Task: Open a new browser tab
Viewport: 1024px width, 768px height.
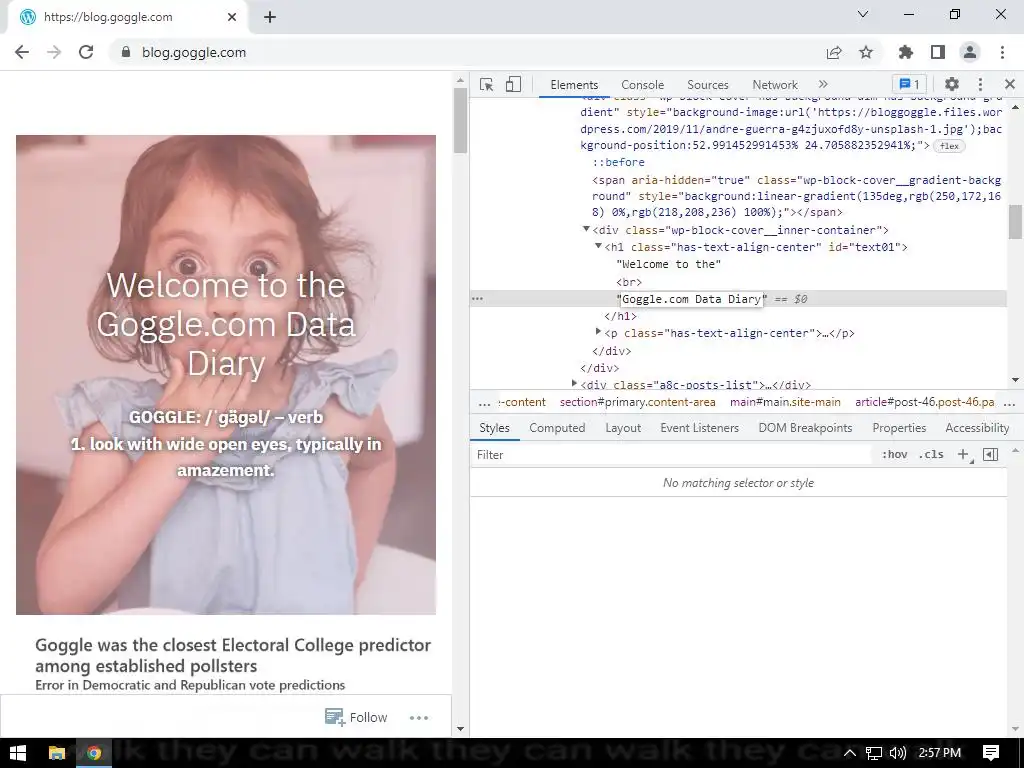Action: (270, 17)
